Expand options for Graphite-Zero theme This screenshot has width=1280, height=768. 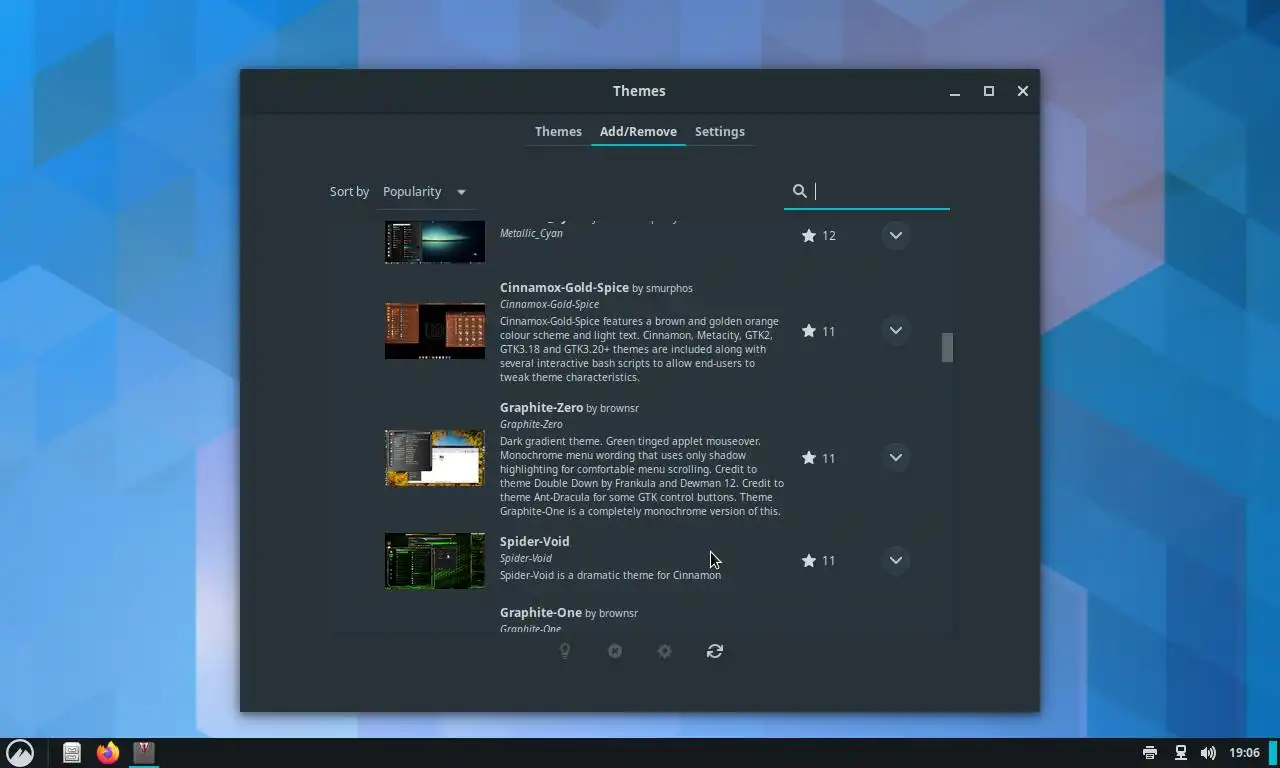click(x=895, y=458)
